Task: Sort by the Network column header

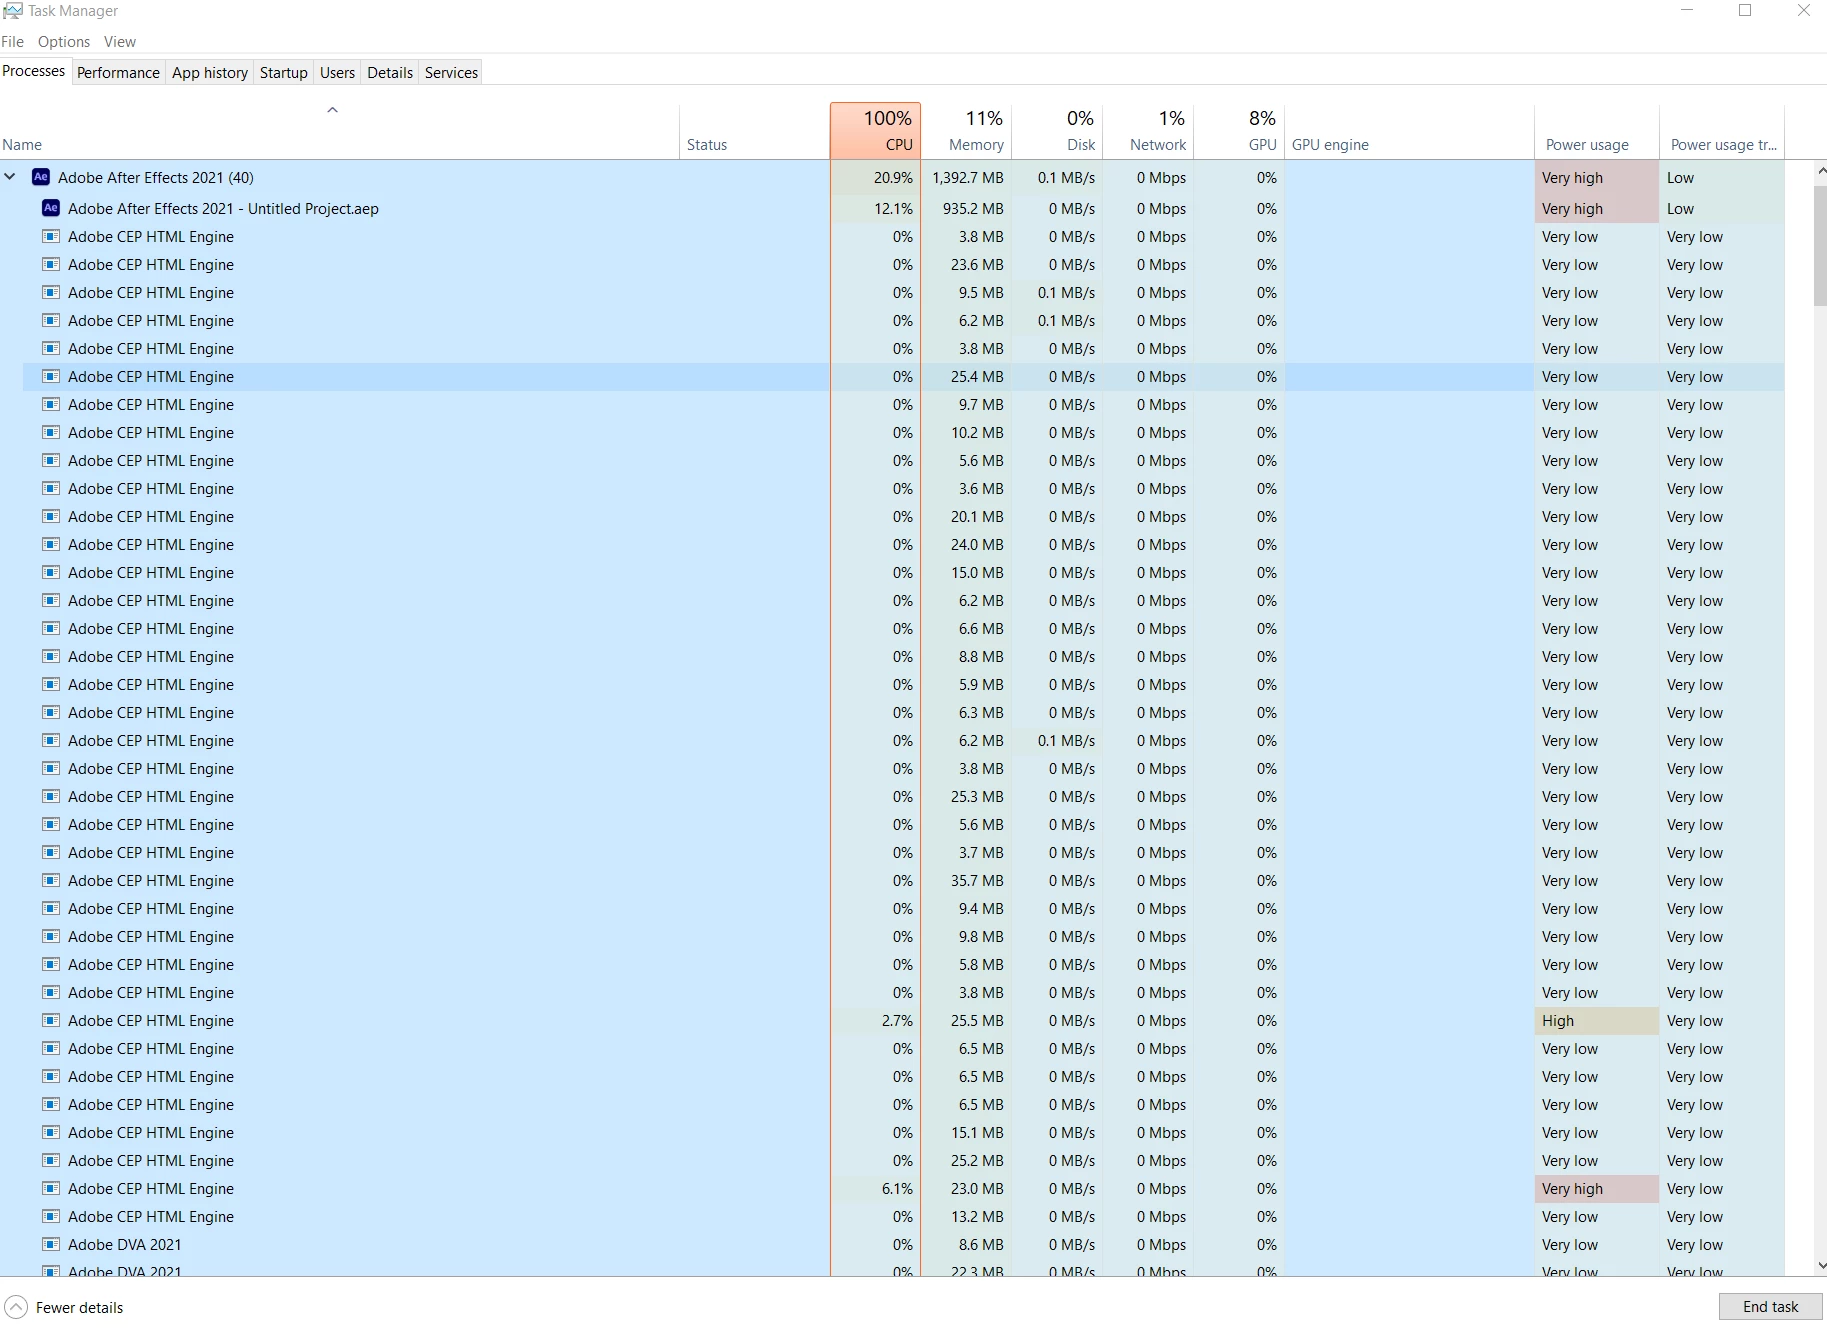Action: pos(1149,131)
